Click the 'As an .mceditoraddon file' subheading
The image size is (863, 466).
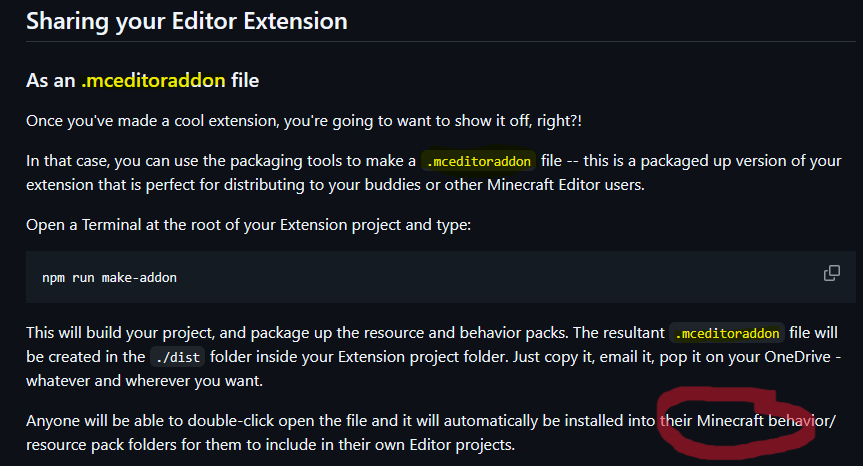coord(143,80)
